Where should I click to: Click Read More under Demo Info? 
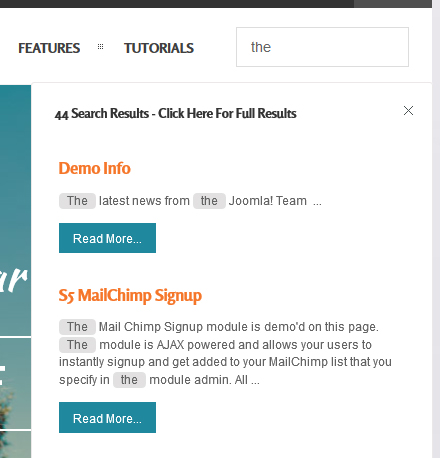(107, 238)
